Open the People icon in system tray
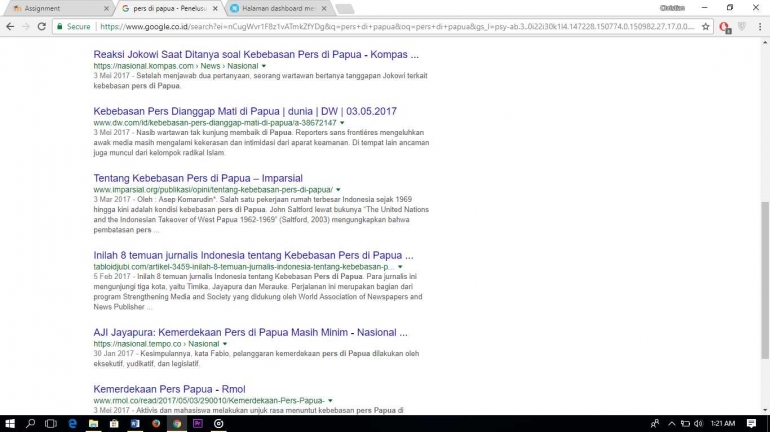This screenshot has height=432, width=770. pyautogui.click(x=655, y=423)
